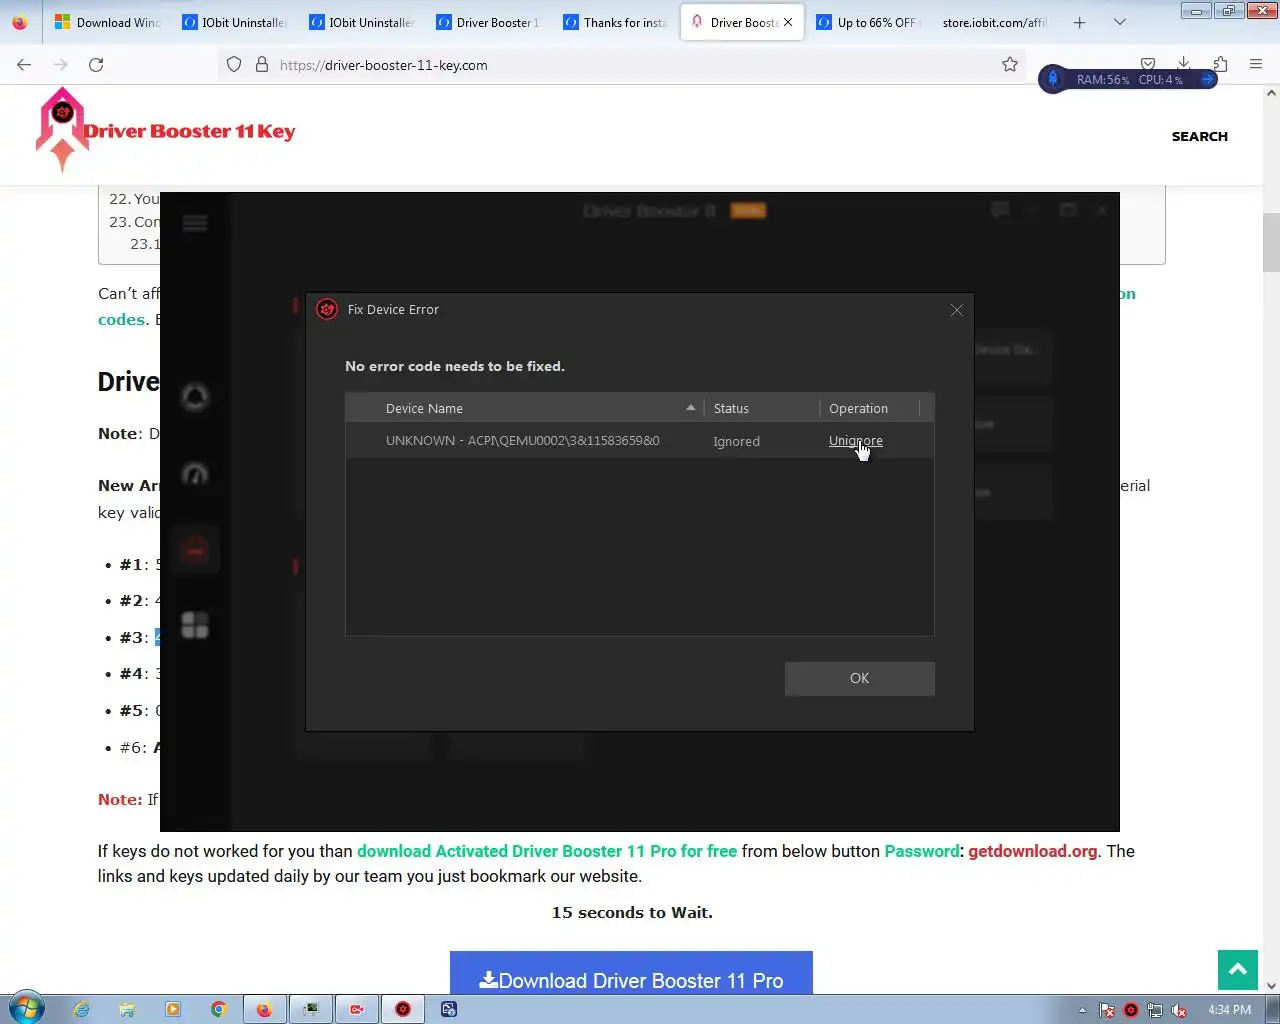Open Firefox View icon at tab bar start
Image resolution: width=1280 pixels, height=1024 pixels.
[20, 22]
